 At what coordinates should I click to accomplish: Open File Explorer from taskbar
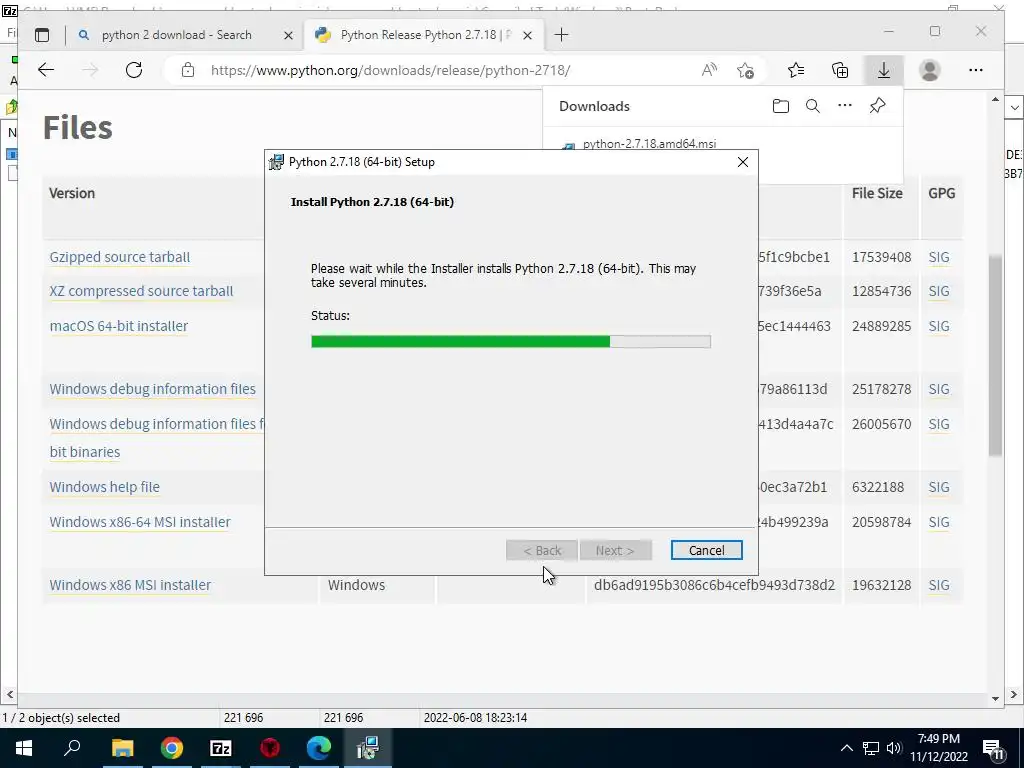click(x=122, y=748)
